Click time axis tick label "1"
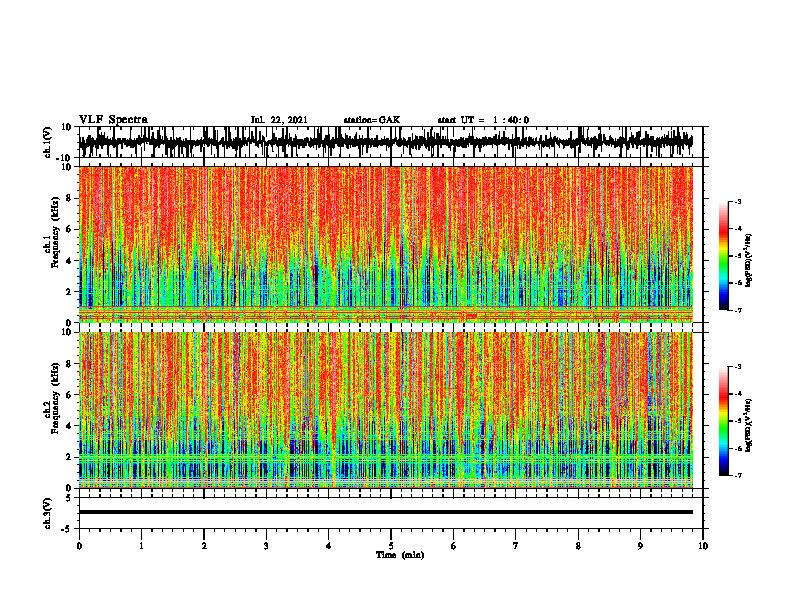Image resolution: width=792 pixels, height=612 pixels. (x=141, y=546)
